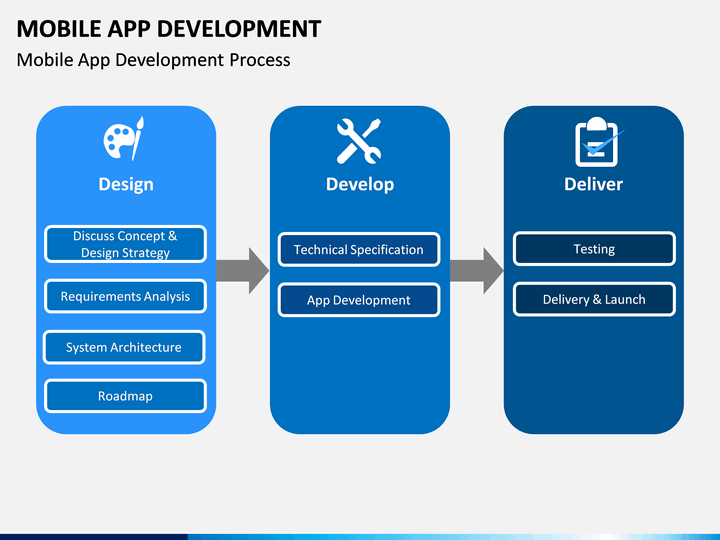Screen dimensions: 720x540
Task: Click the clipboard checkmark Deliver icon
Action: point(599,141)
